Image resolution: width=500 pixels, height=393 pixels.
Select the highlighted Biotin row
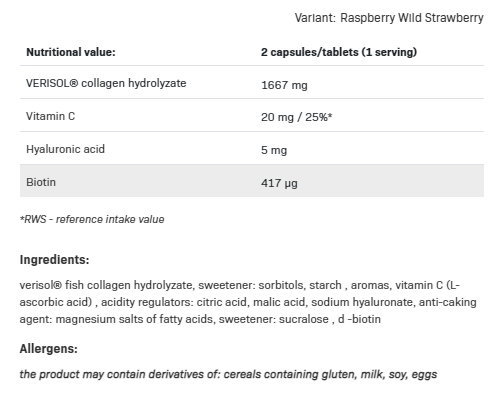252,181
